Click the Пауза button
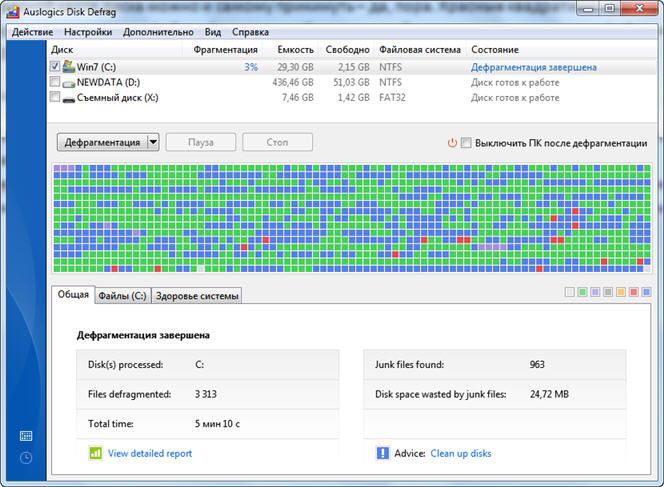 pyautogui.click(x=201, y=142)
